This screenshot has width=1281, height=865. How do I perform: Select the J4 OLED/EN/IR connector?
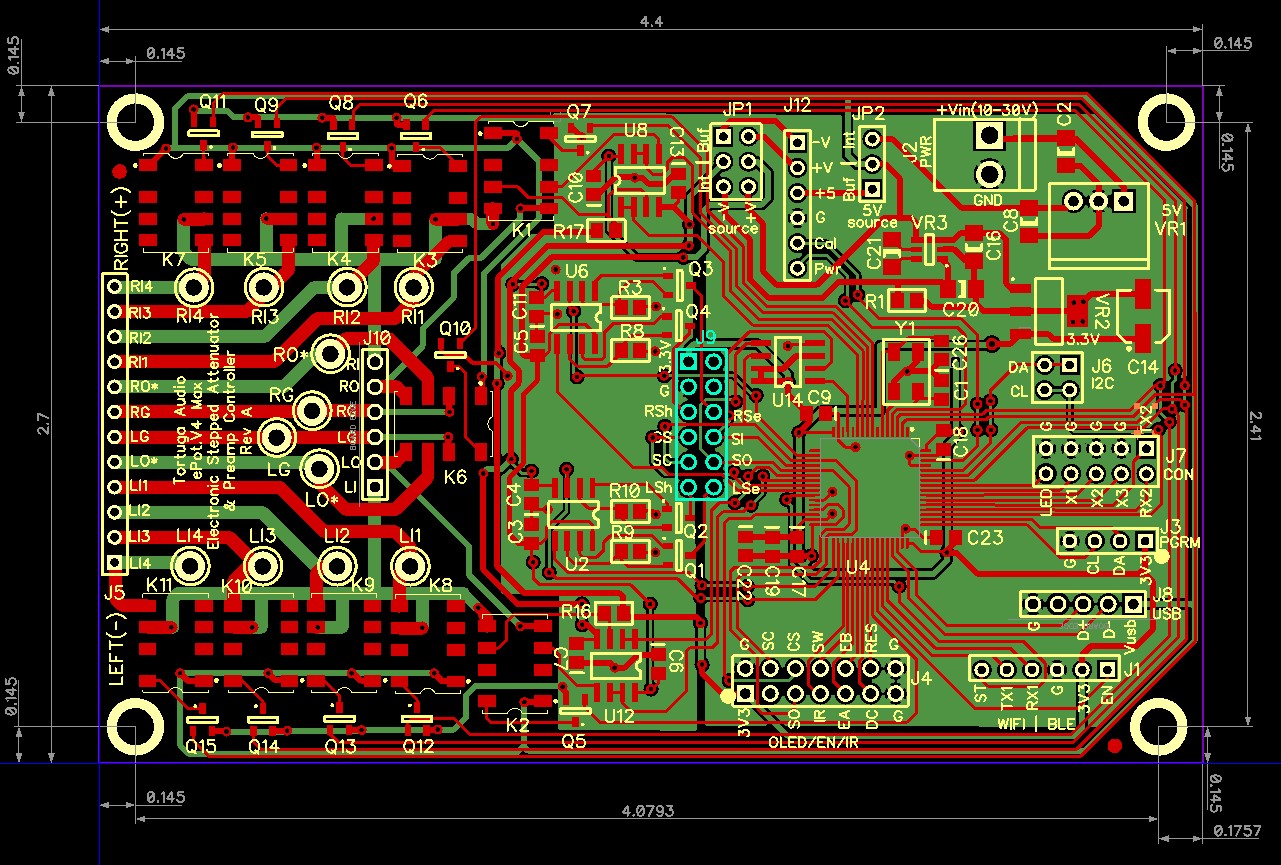[x=820, y=682]
